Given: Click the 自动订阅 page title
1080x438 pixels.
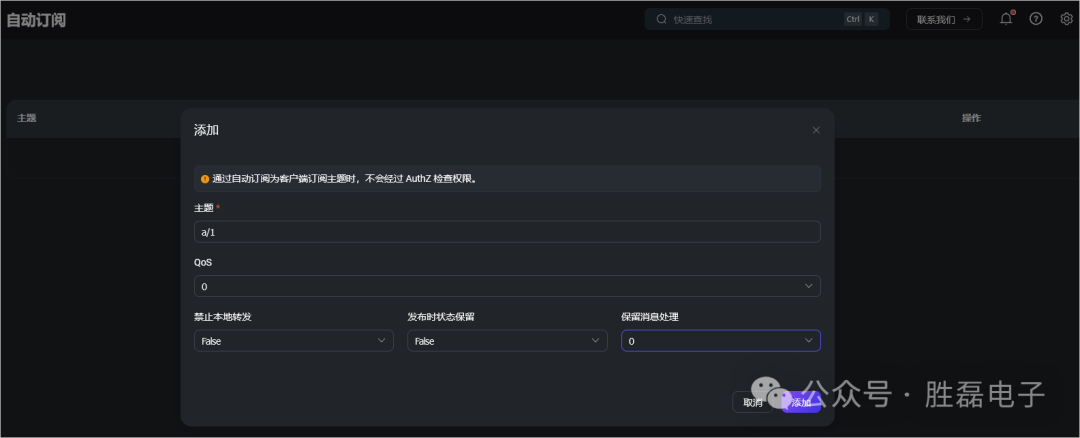Looking at the screenshot, I should coord(36,20).
